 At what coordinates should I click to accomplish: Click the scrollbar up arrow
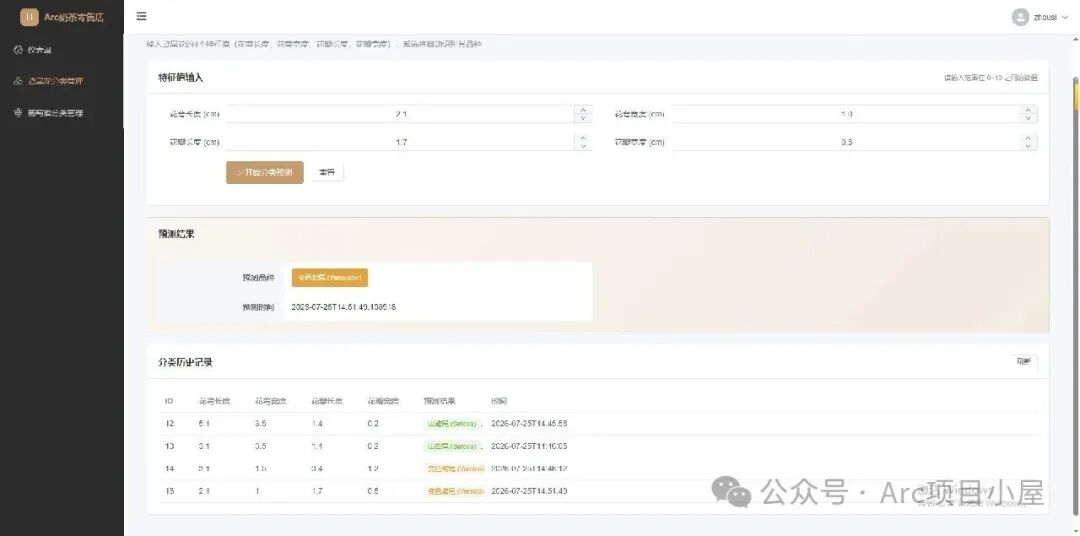tap(1076, 40)
